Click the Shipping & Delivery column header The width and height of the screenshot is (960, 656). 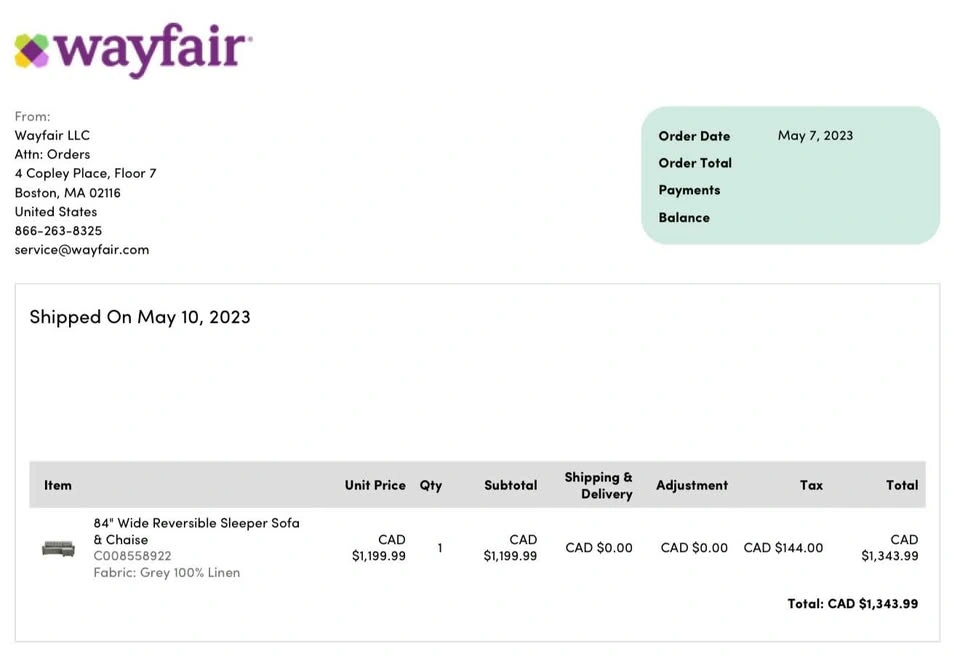598,485
